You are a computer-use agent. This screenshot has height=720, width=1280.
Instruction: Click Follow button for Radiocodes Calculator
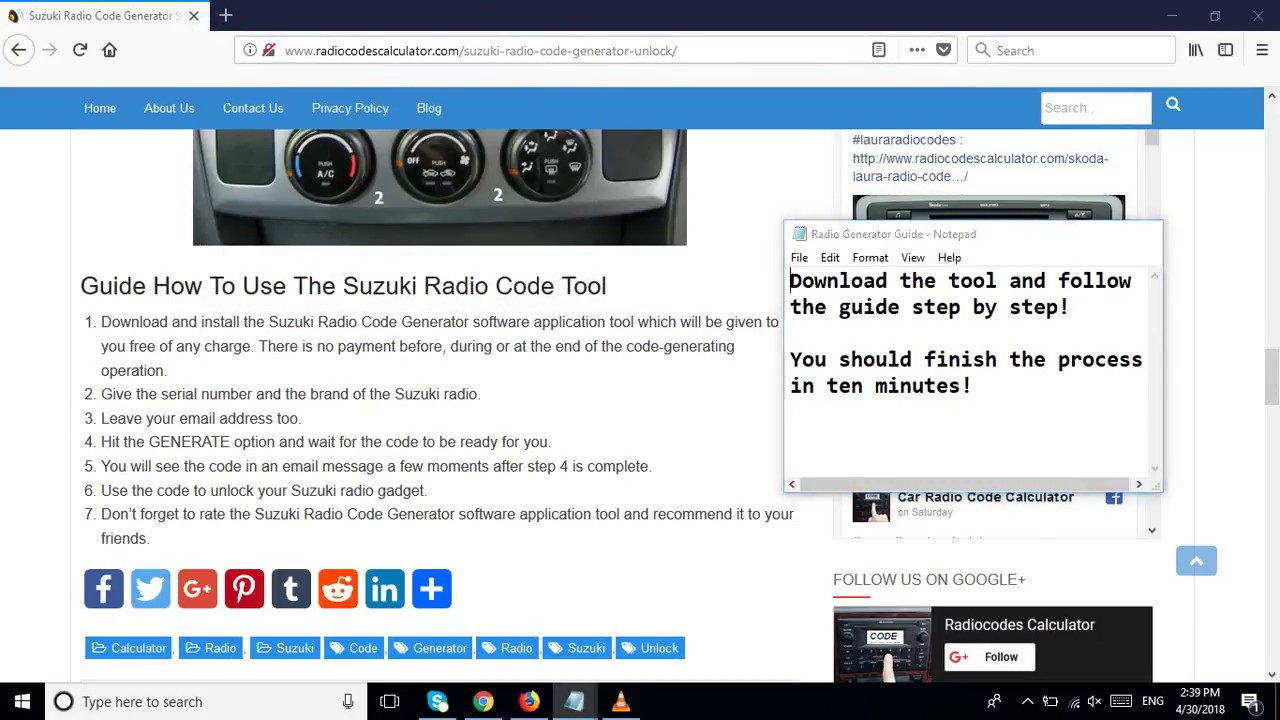point(988,657)
